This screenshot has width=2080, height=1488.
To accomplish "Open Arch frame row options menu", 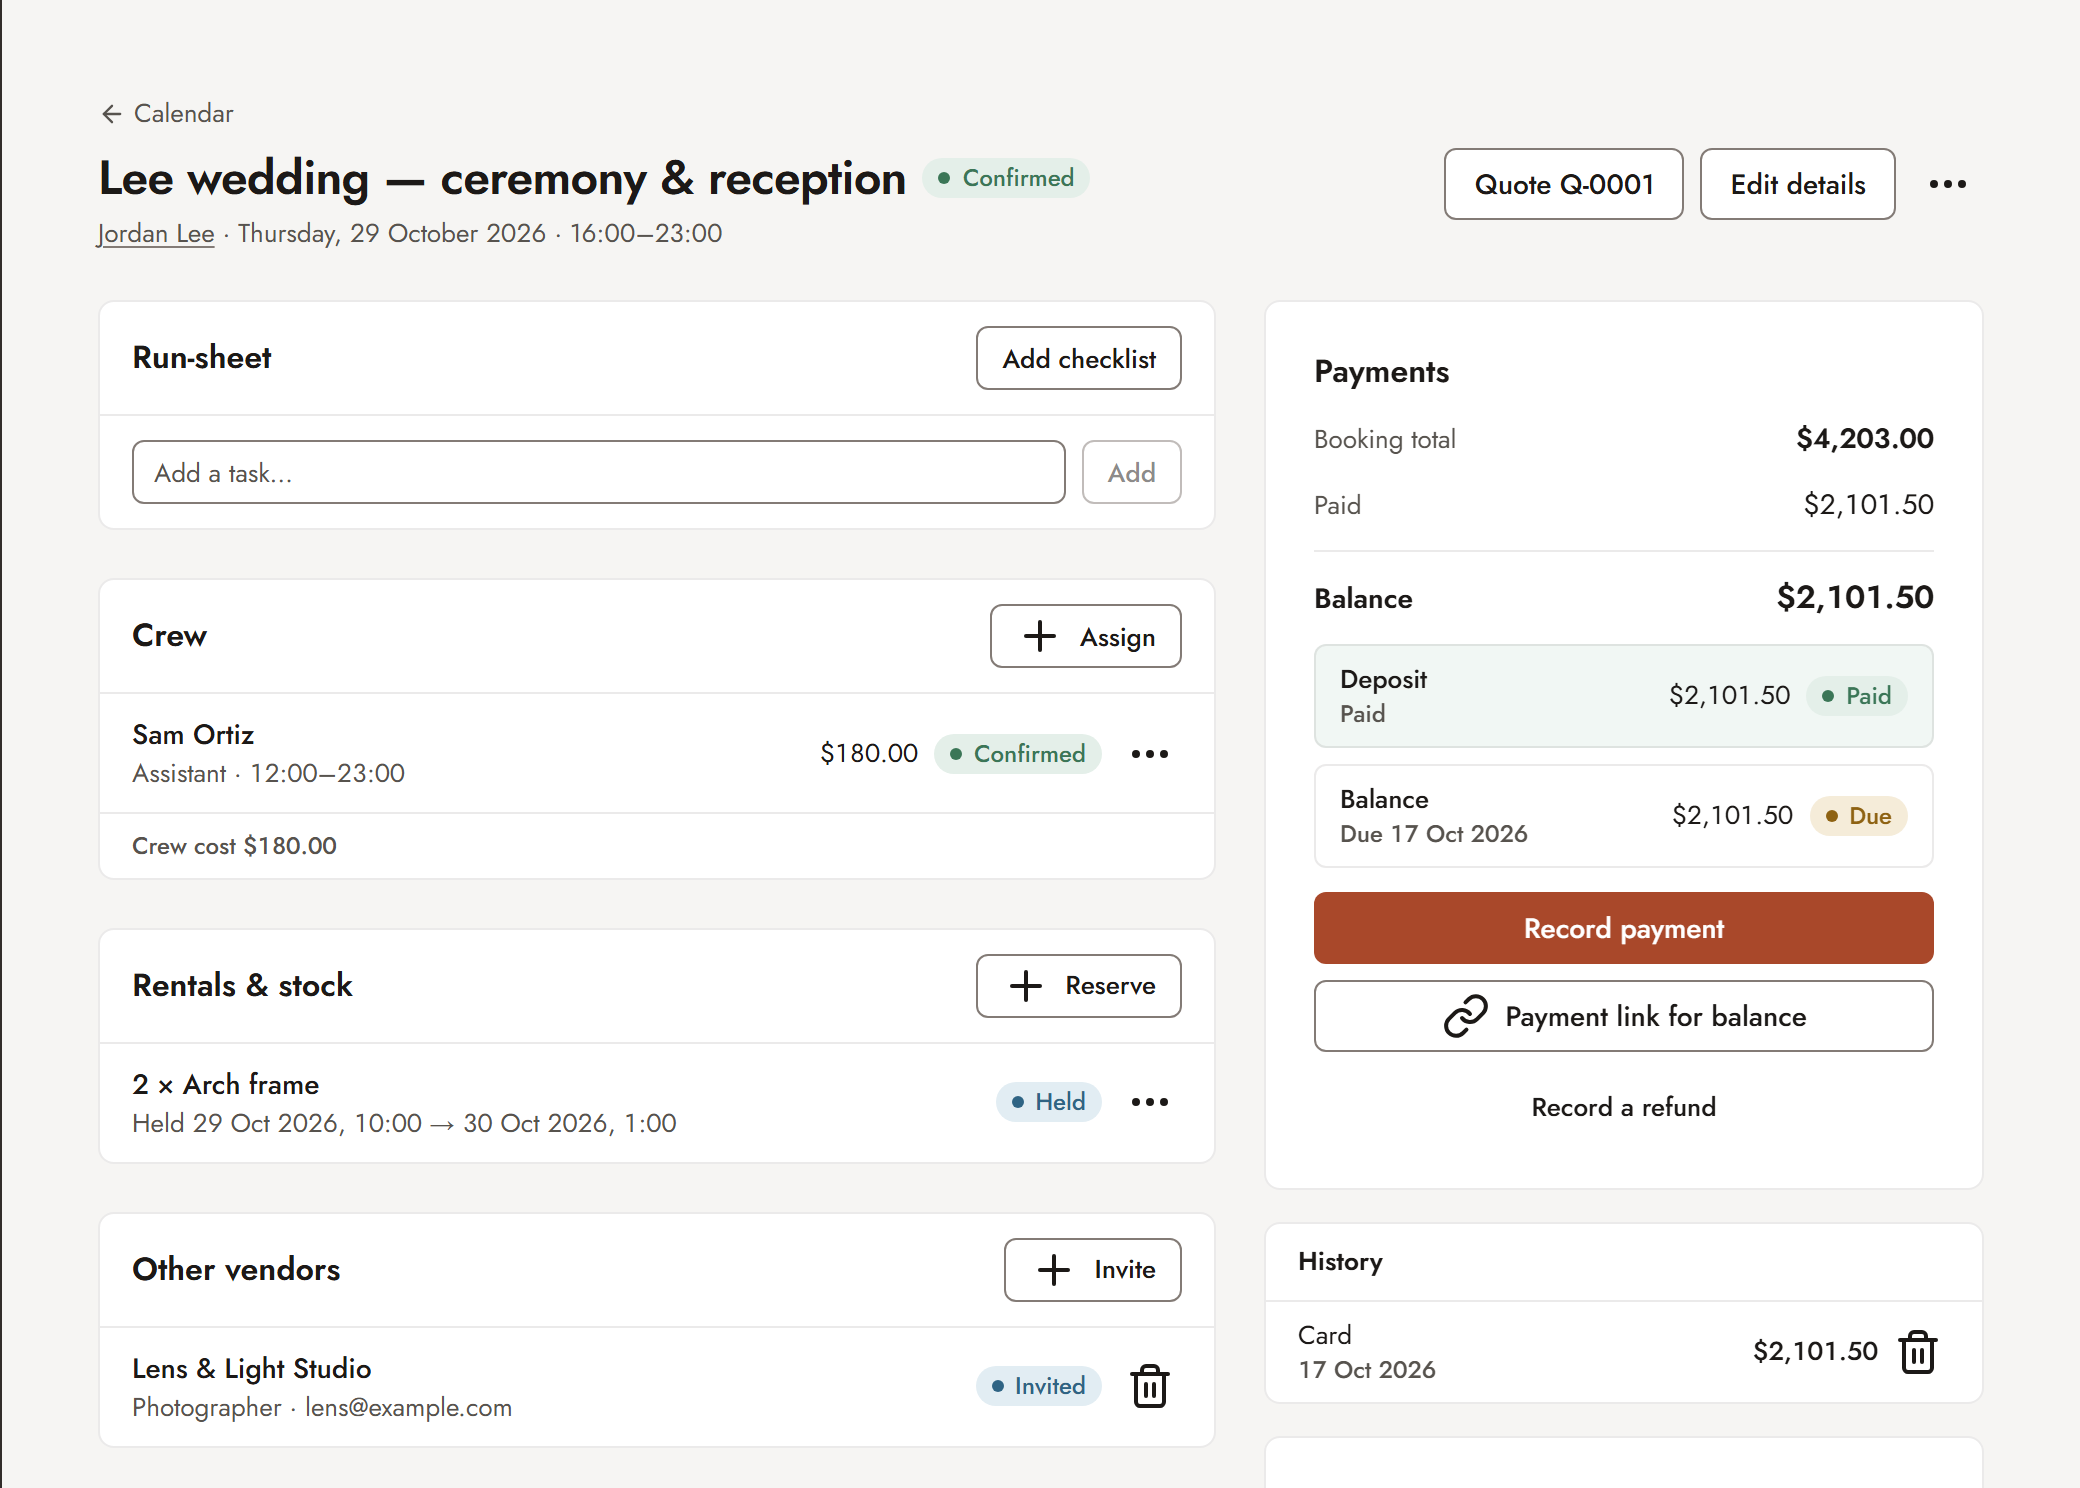I will (x=1149, y=1102).
